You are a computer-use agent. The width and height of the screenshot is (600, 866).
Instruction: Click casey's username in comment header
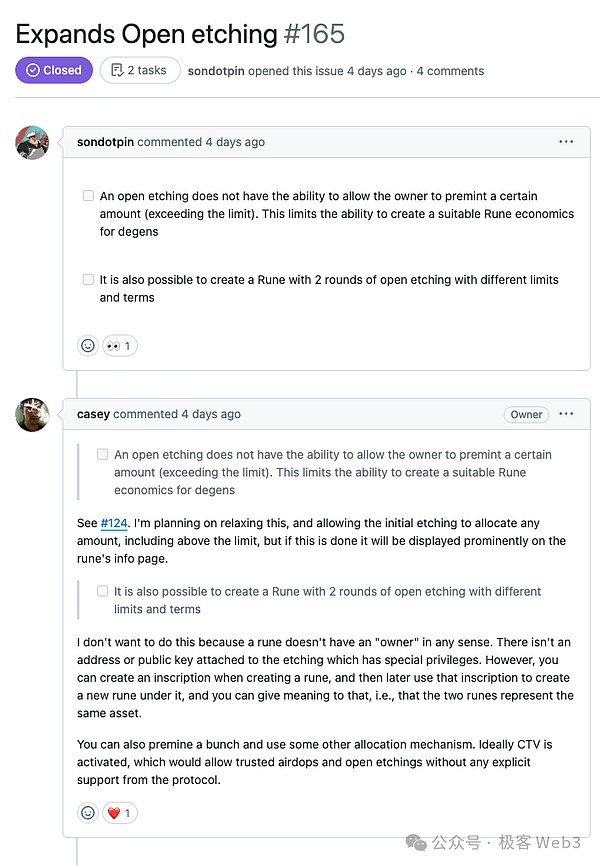tap(93, 414)
